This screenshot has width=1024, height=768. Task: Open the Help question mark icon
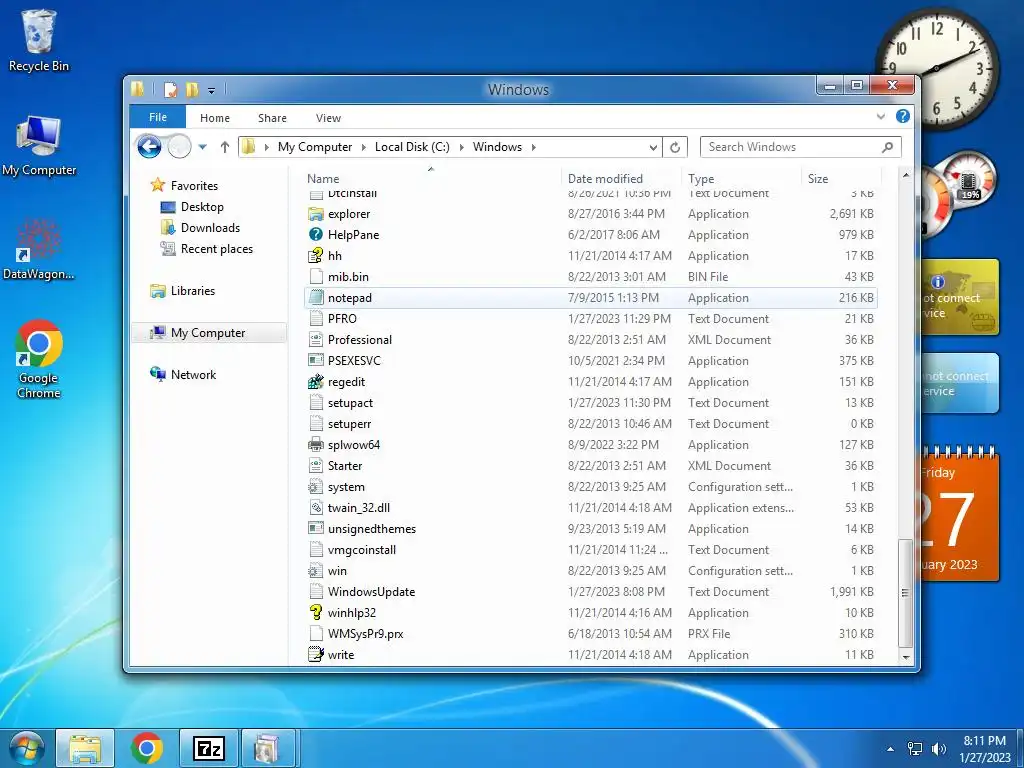903,116
